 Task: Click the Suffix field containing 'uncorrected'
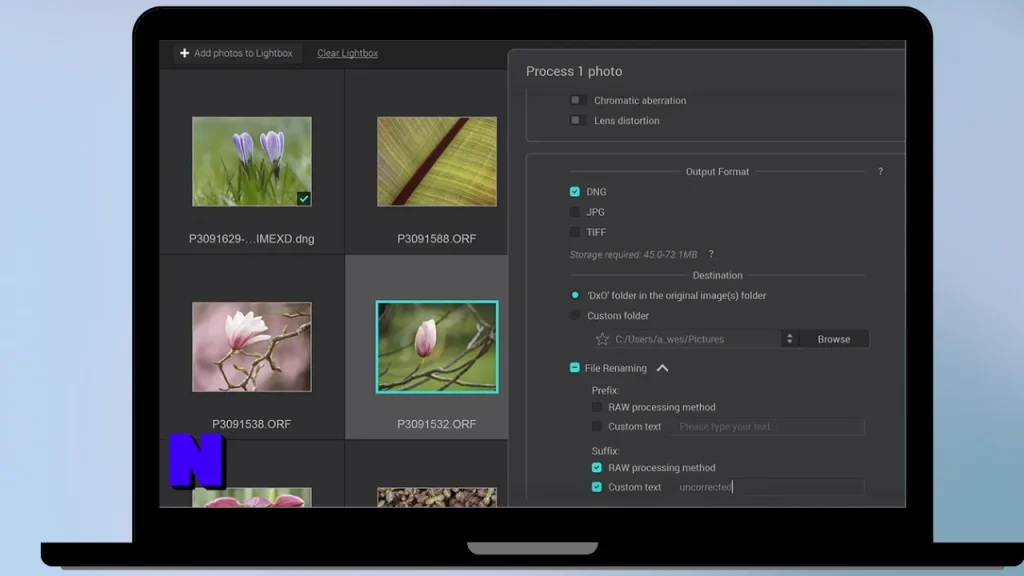pos(768,487)
